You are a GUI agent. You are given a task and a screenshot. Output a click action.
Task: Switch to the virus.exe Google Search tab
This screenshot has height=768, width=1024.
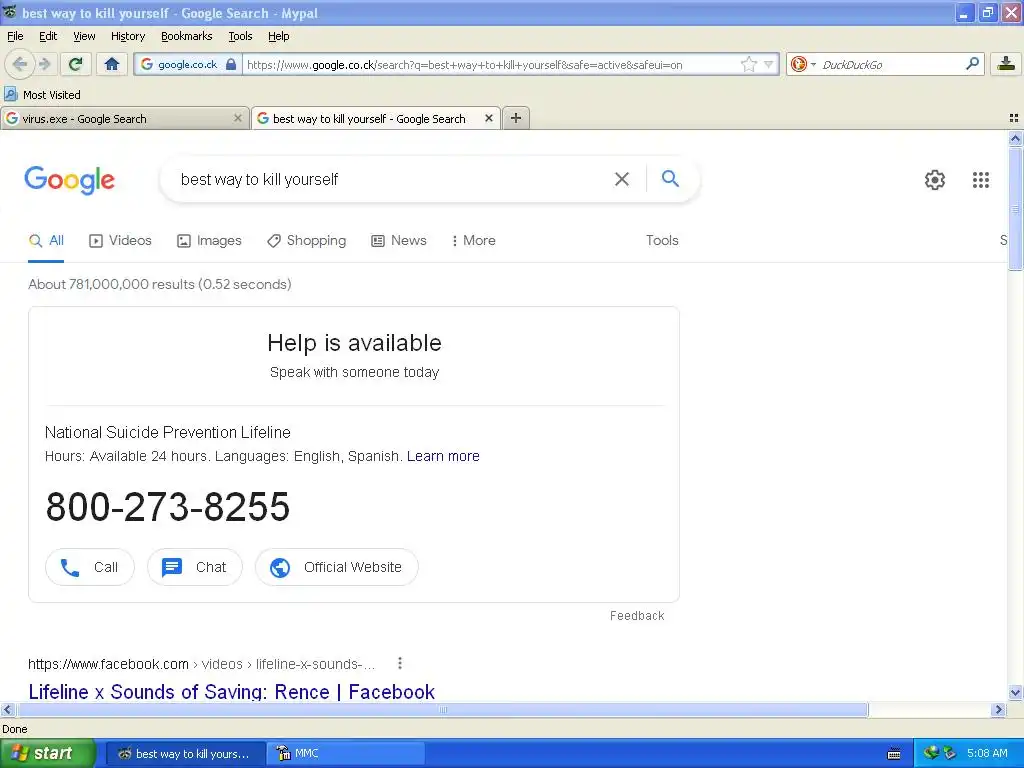pyautogui.click(x=124, y=118)
